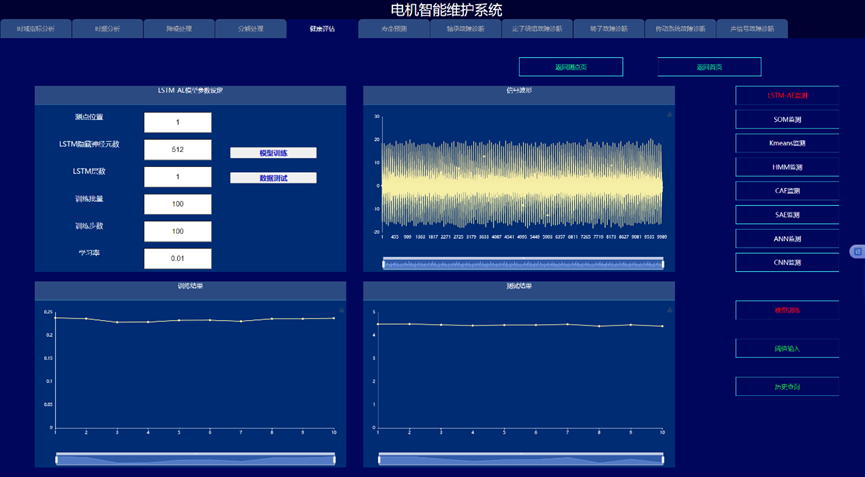Click the save icon on the training results chart
Viewport: 865px width, 477px height.
[x=341, y=311]
